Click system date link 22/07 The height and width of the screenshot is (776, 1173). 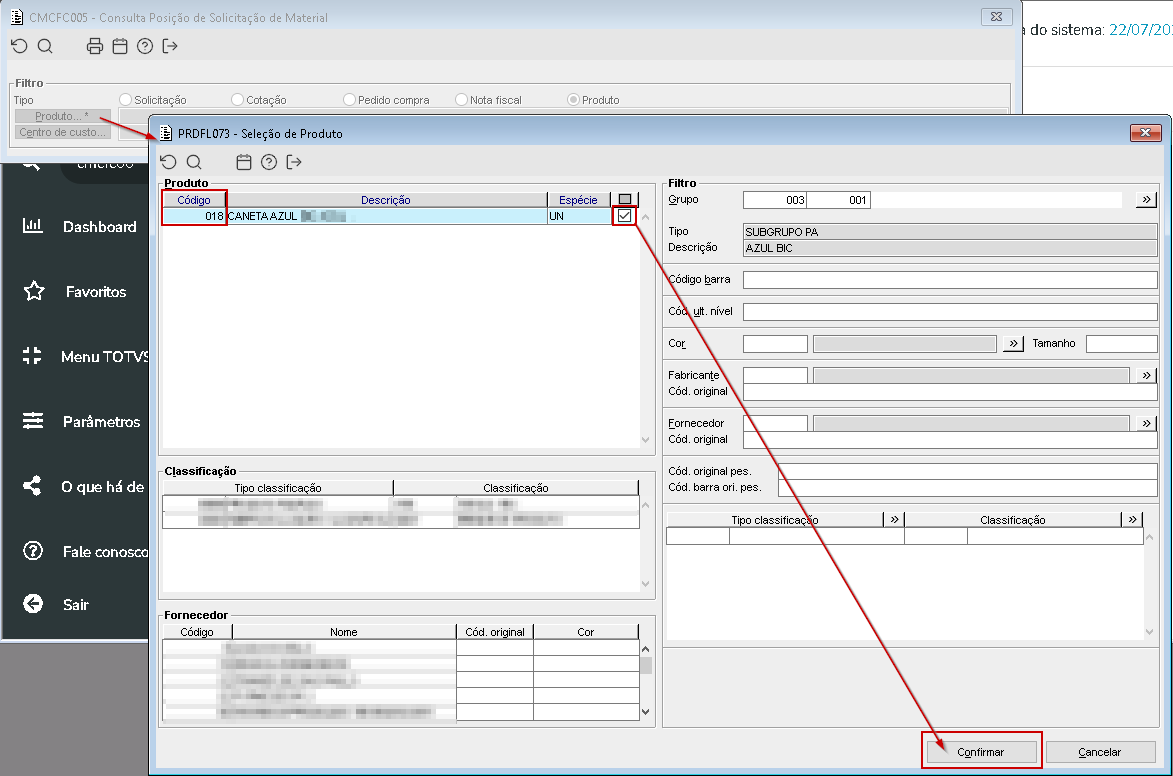[x=1140, y=30]
